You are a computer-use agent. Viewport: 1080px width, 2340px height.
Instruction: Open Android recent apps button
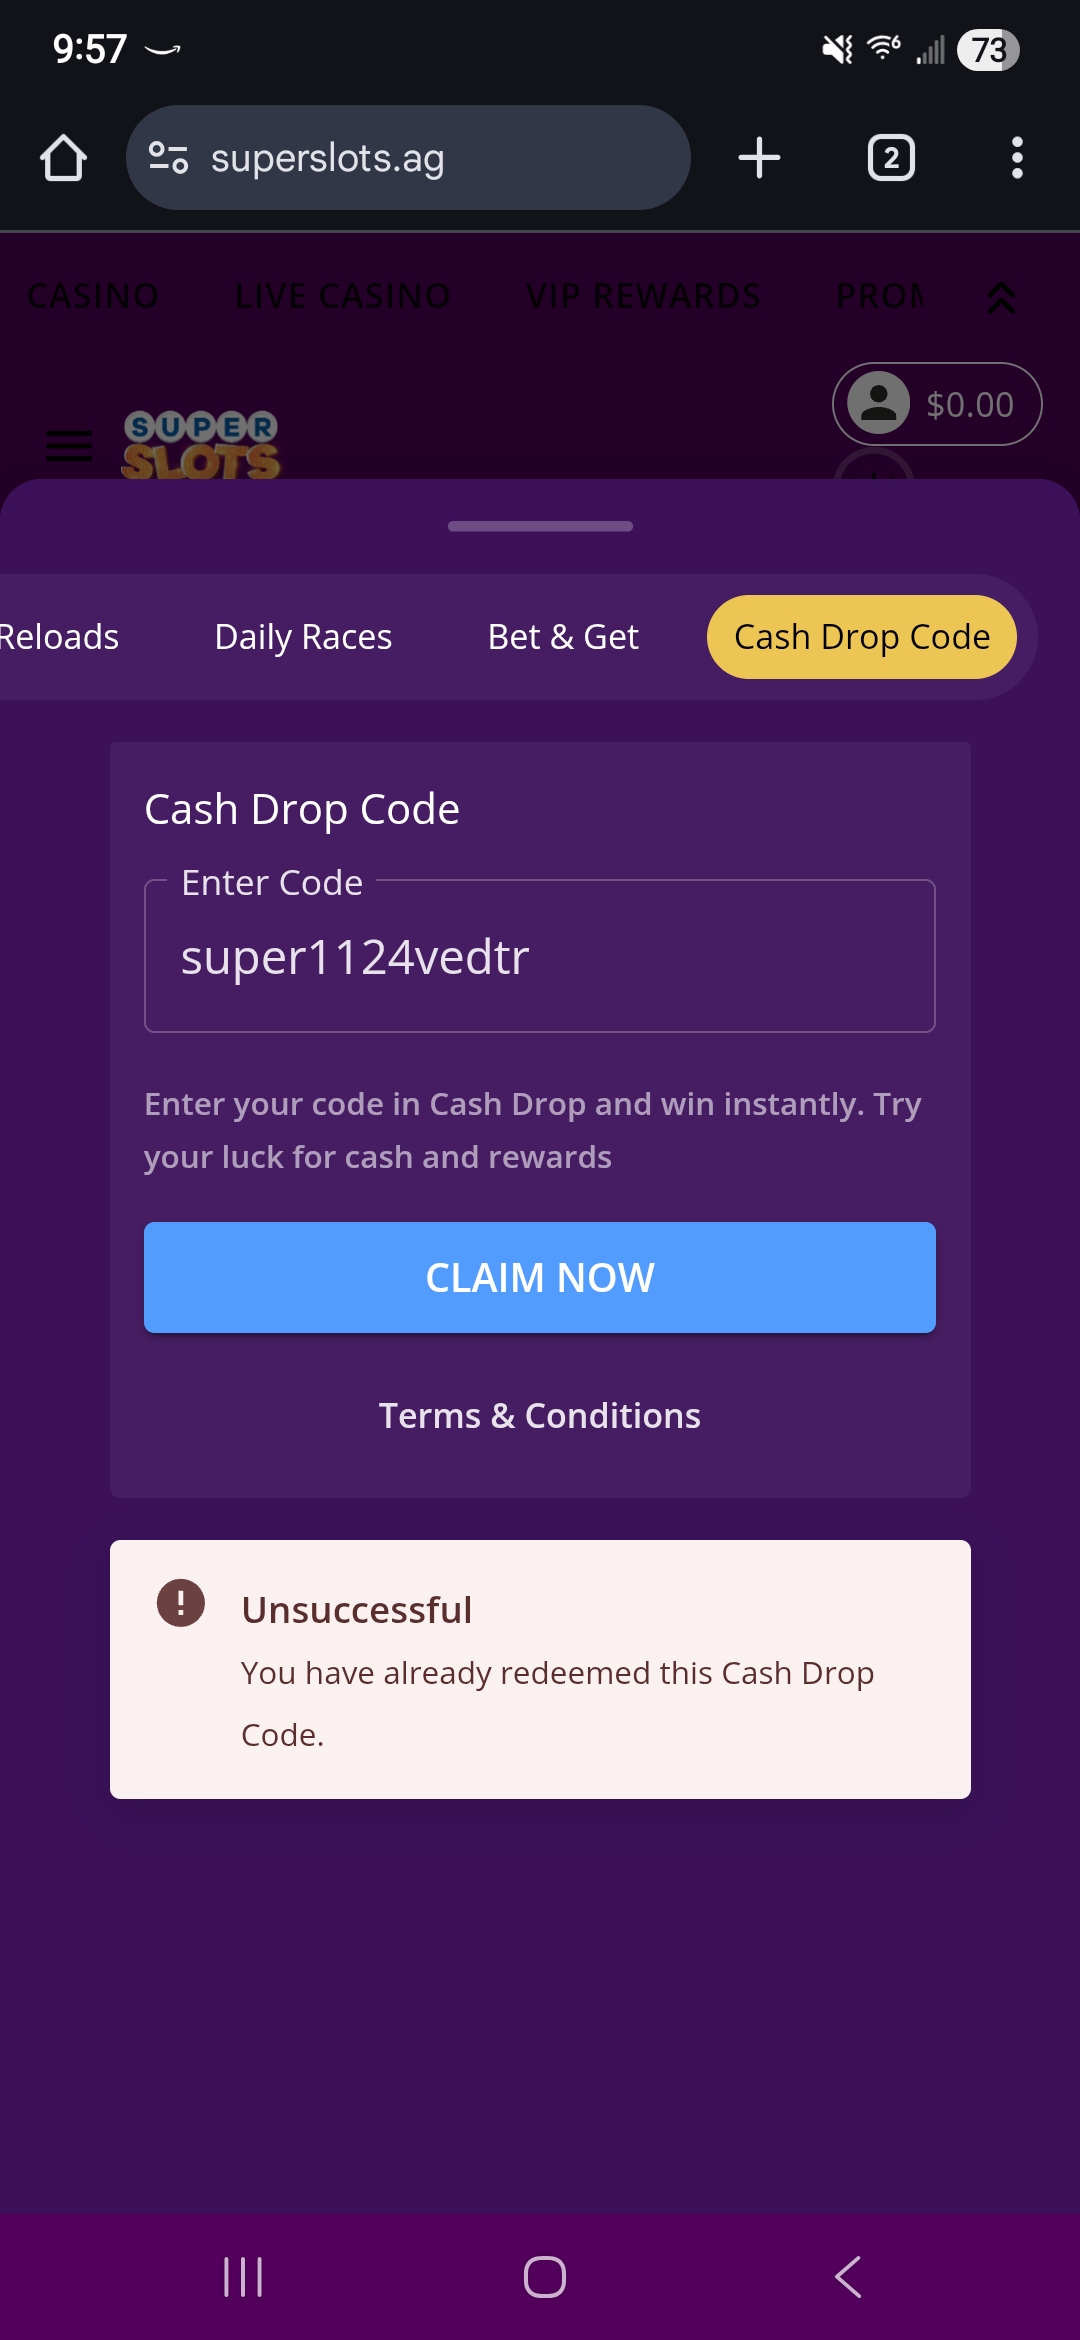tap(243, 2277)
